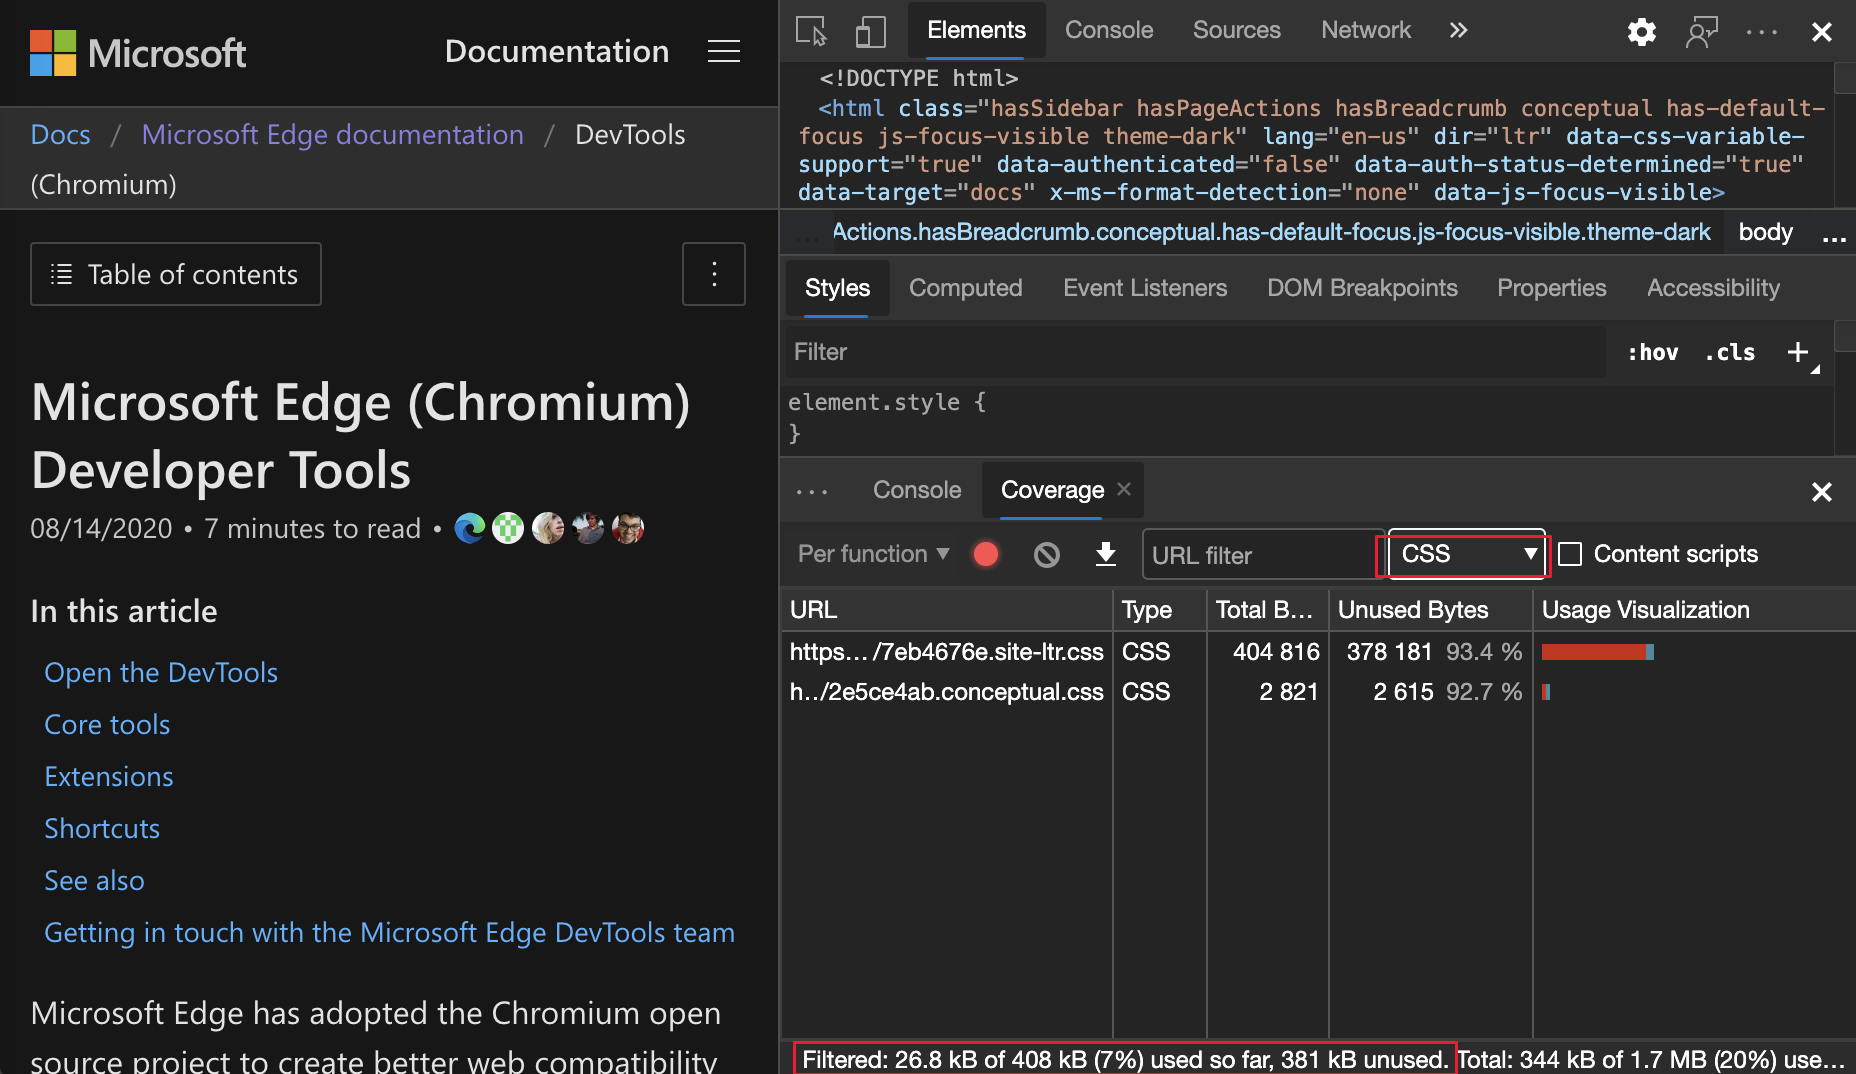1856x1074 pixels.
Task: Expand the Per function dropdown
Action: 872,554
